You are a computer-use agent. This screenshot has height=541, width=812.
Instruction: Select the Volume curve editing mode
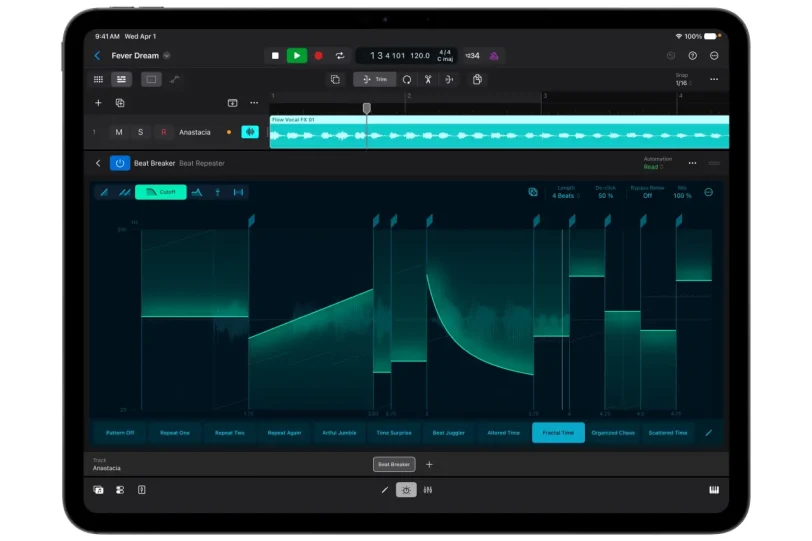click(x=197, y=192)
